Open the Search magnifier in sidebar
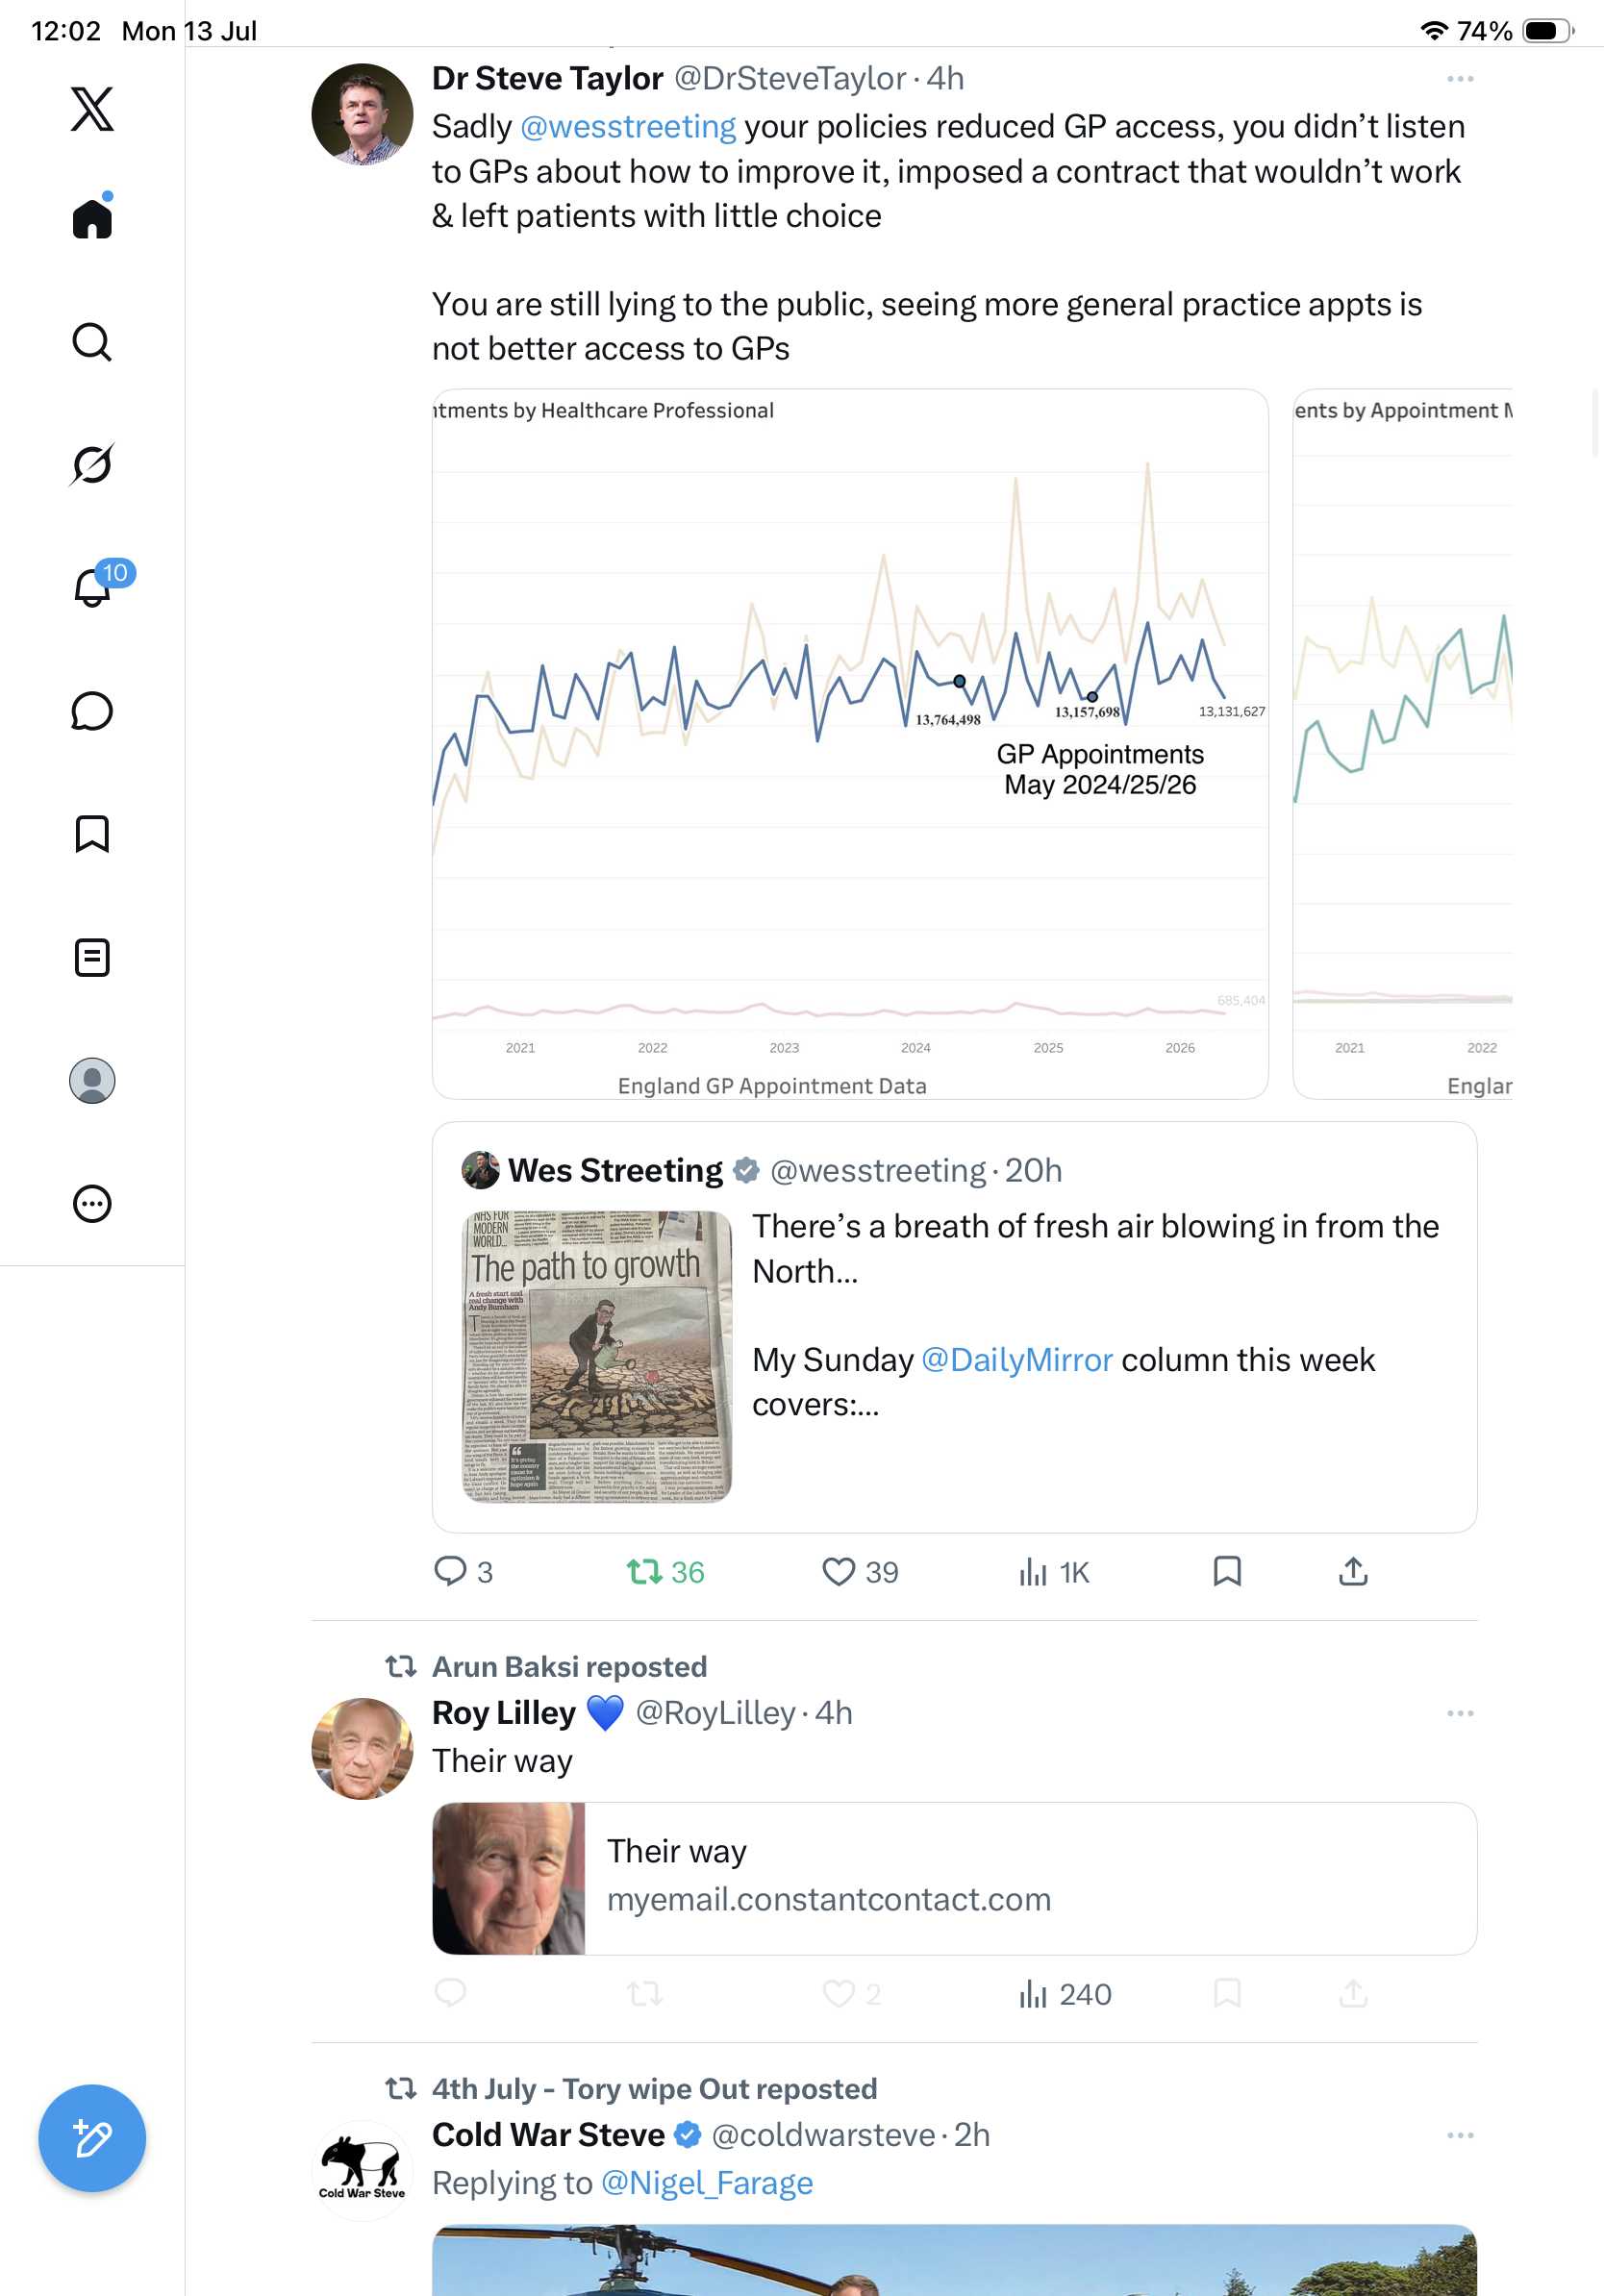 click(x=92, y=342)
